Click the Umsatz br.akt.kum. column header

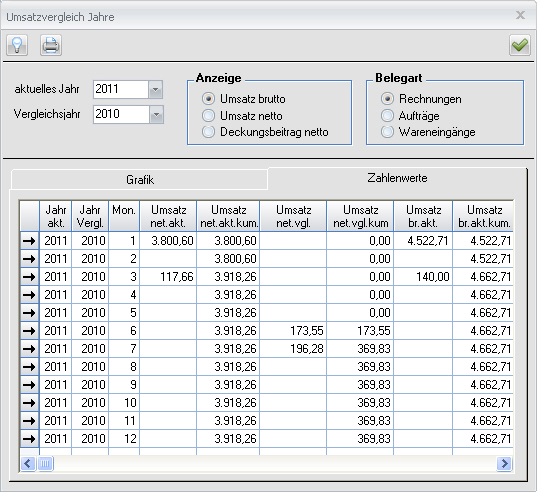[483, 216]
